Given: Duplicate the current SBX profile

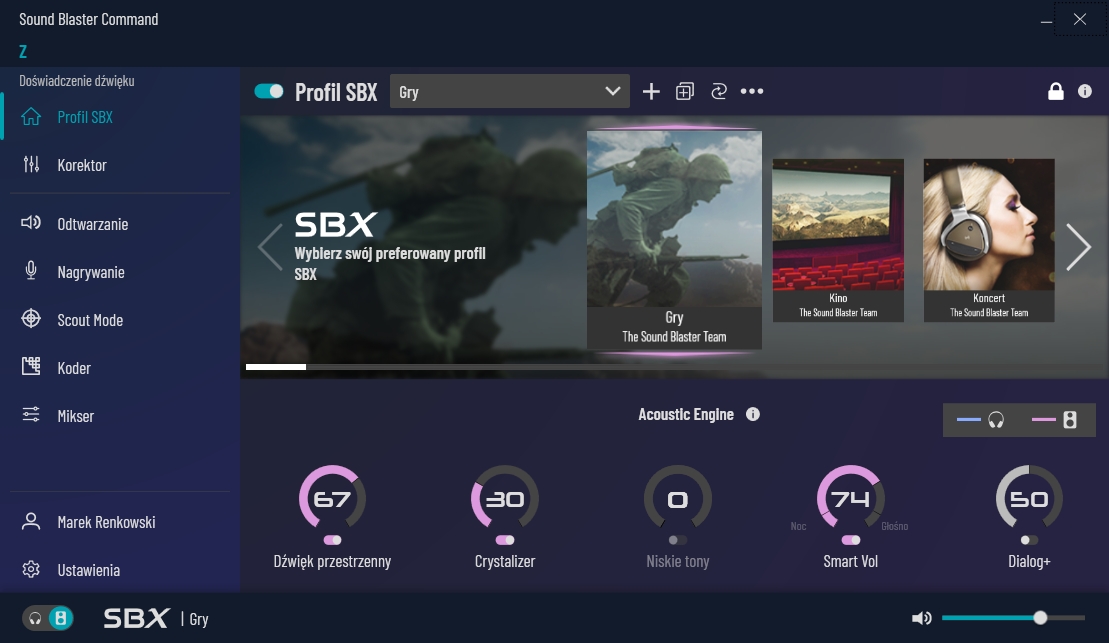Looking at the screenshot, I should (x=685, y=91).
